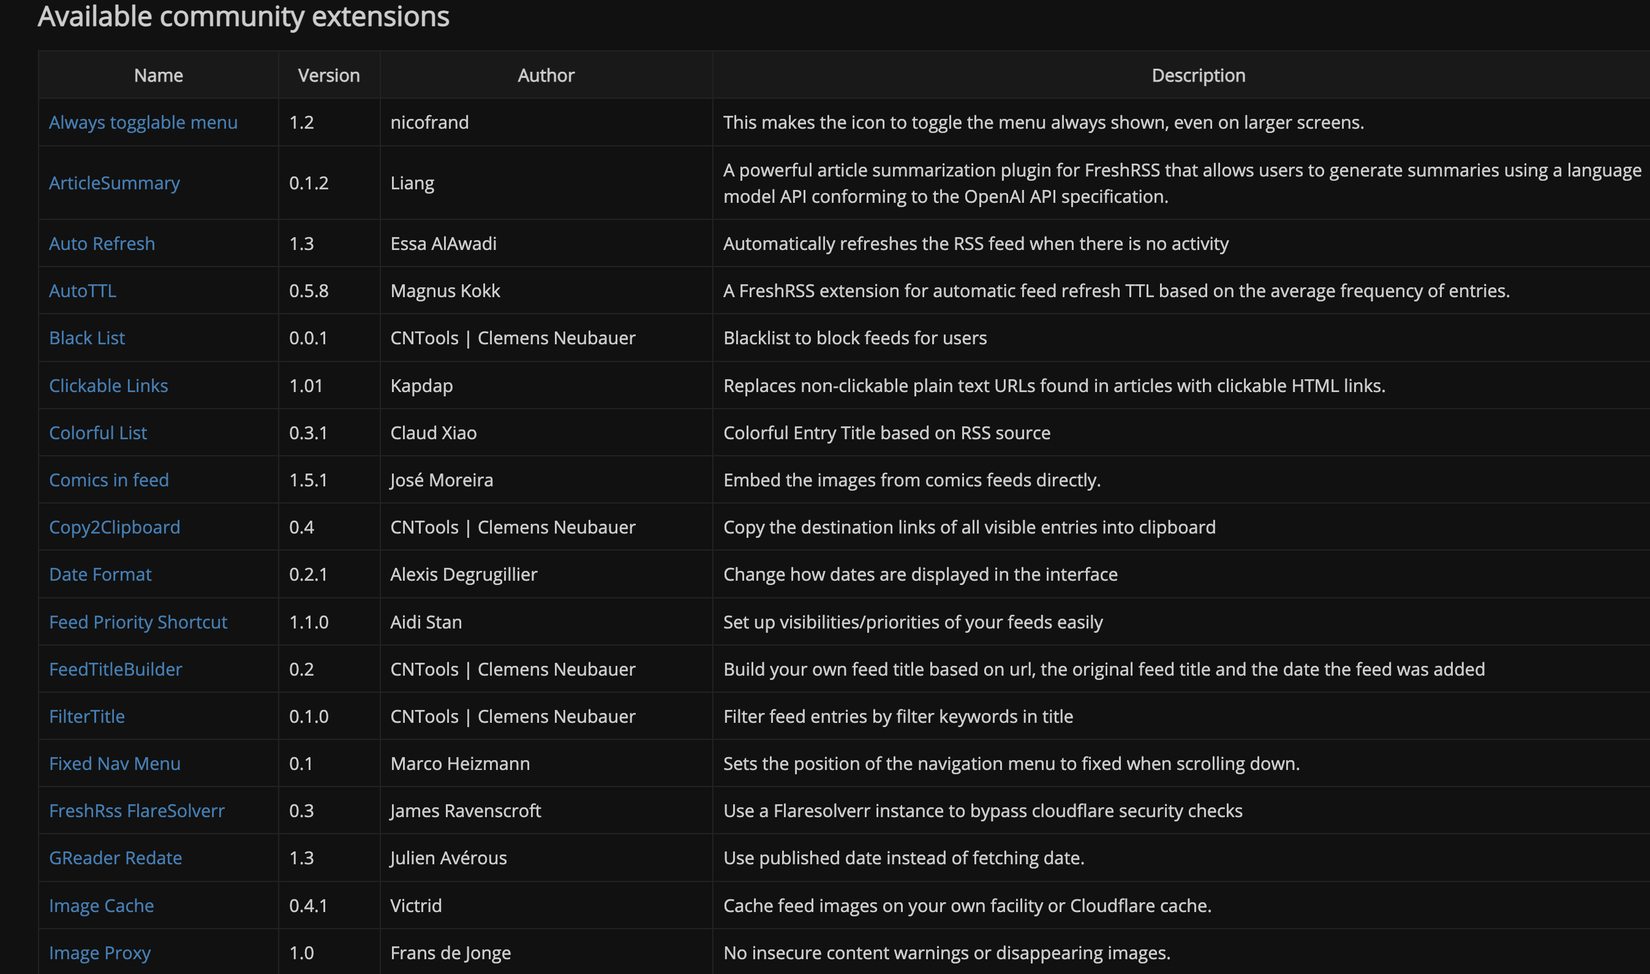Open the AutoTTL extension link
Image resolution: width=1650 pixels, height=974 pixels.
click(82, 291)
